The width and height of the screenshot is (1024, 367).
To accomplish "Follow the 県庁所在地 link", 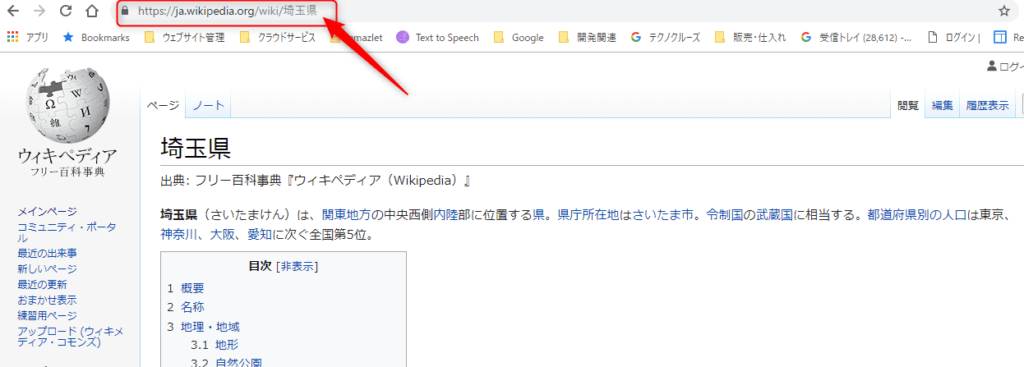I will point(589,215).
